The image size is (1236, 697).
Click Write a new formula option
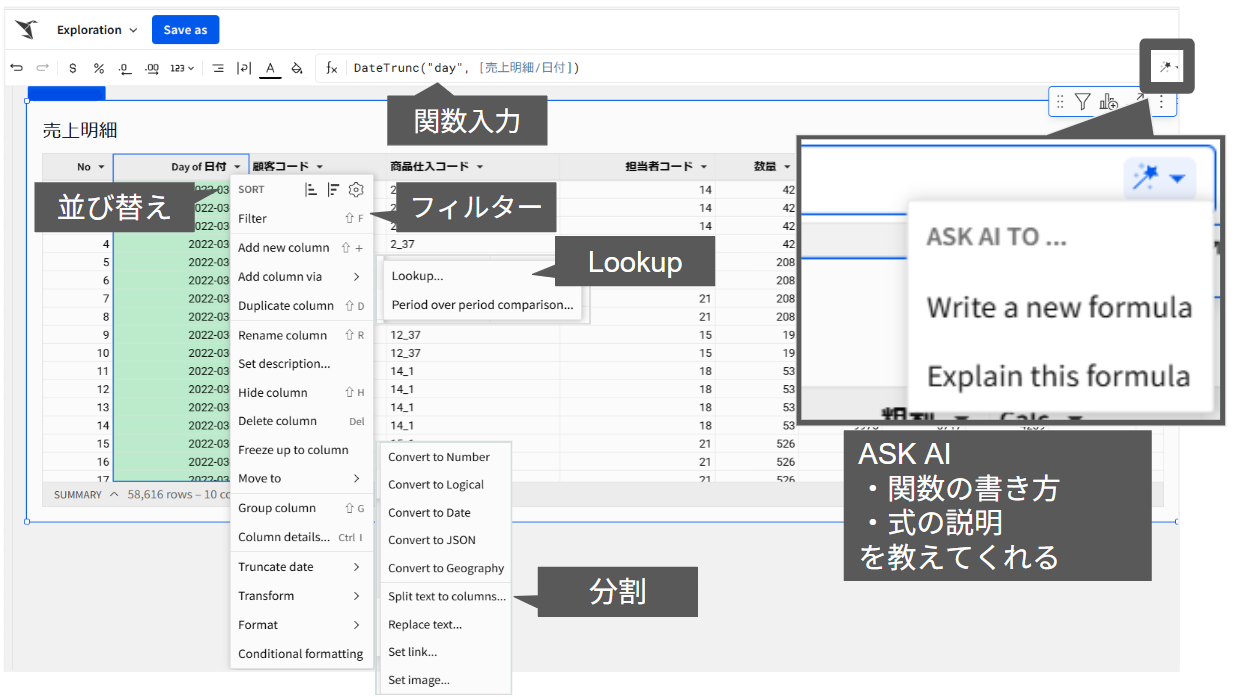[1062, 309]
